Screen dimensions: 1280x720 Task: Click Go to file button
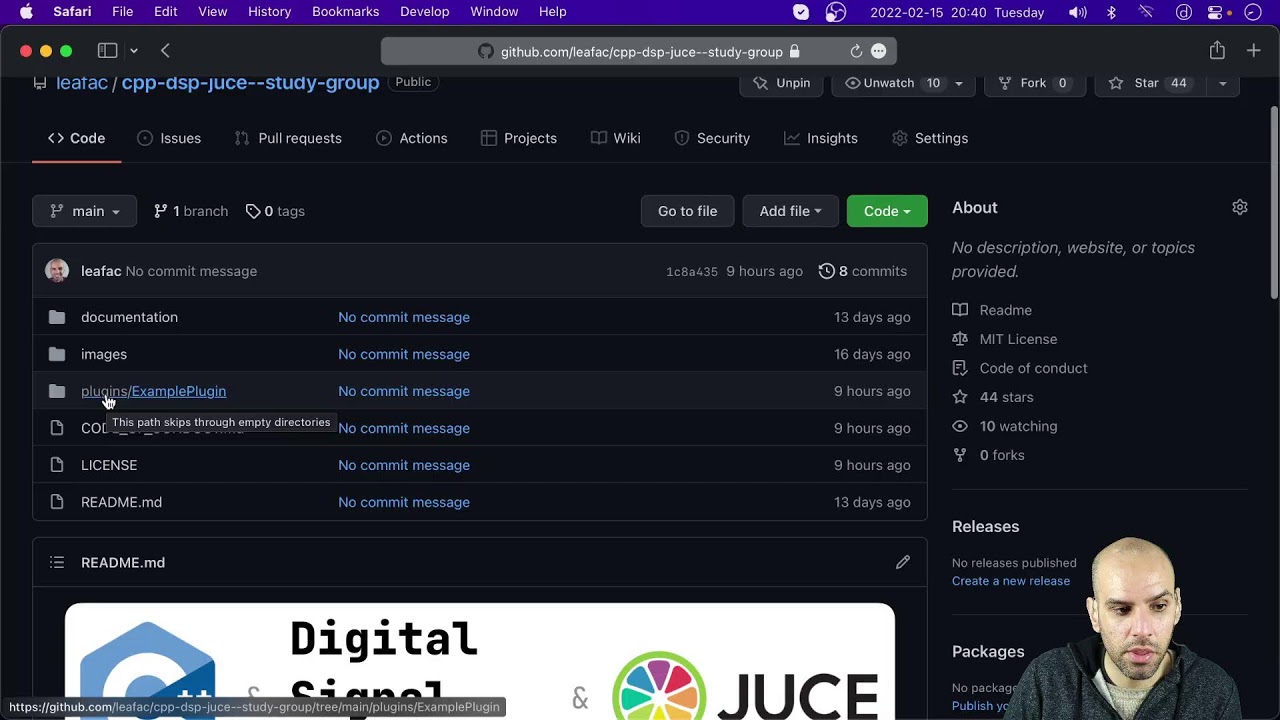pyautogui.click(x=687, y=211)
